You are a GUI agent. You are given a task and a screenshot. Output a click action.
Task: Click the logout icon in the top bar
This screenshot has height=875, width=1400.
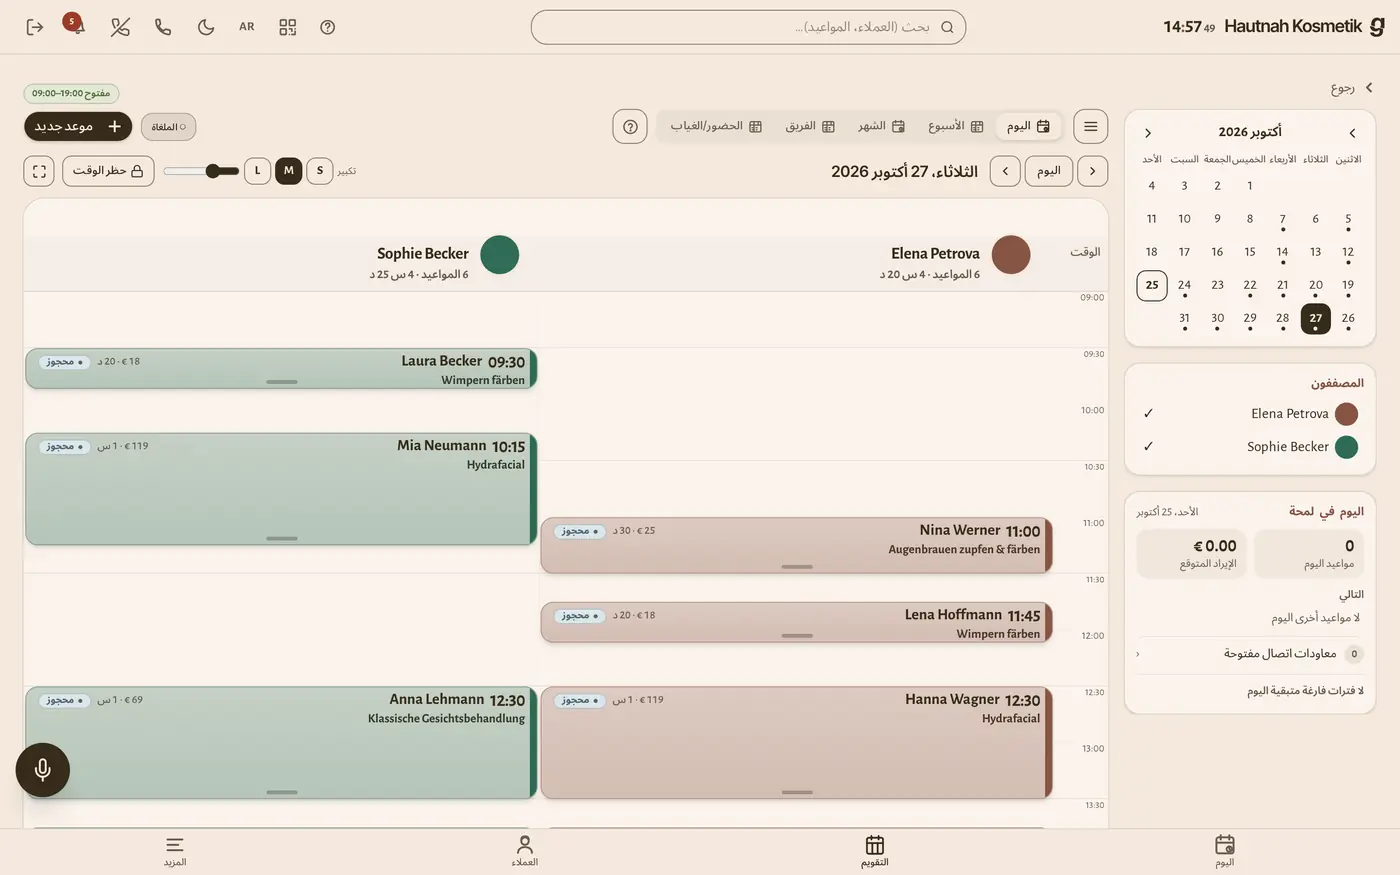35,27
